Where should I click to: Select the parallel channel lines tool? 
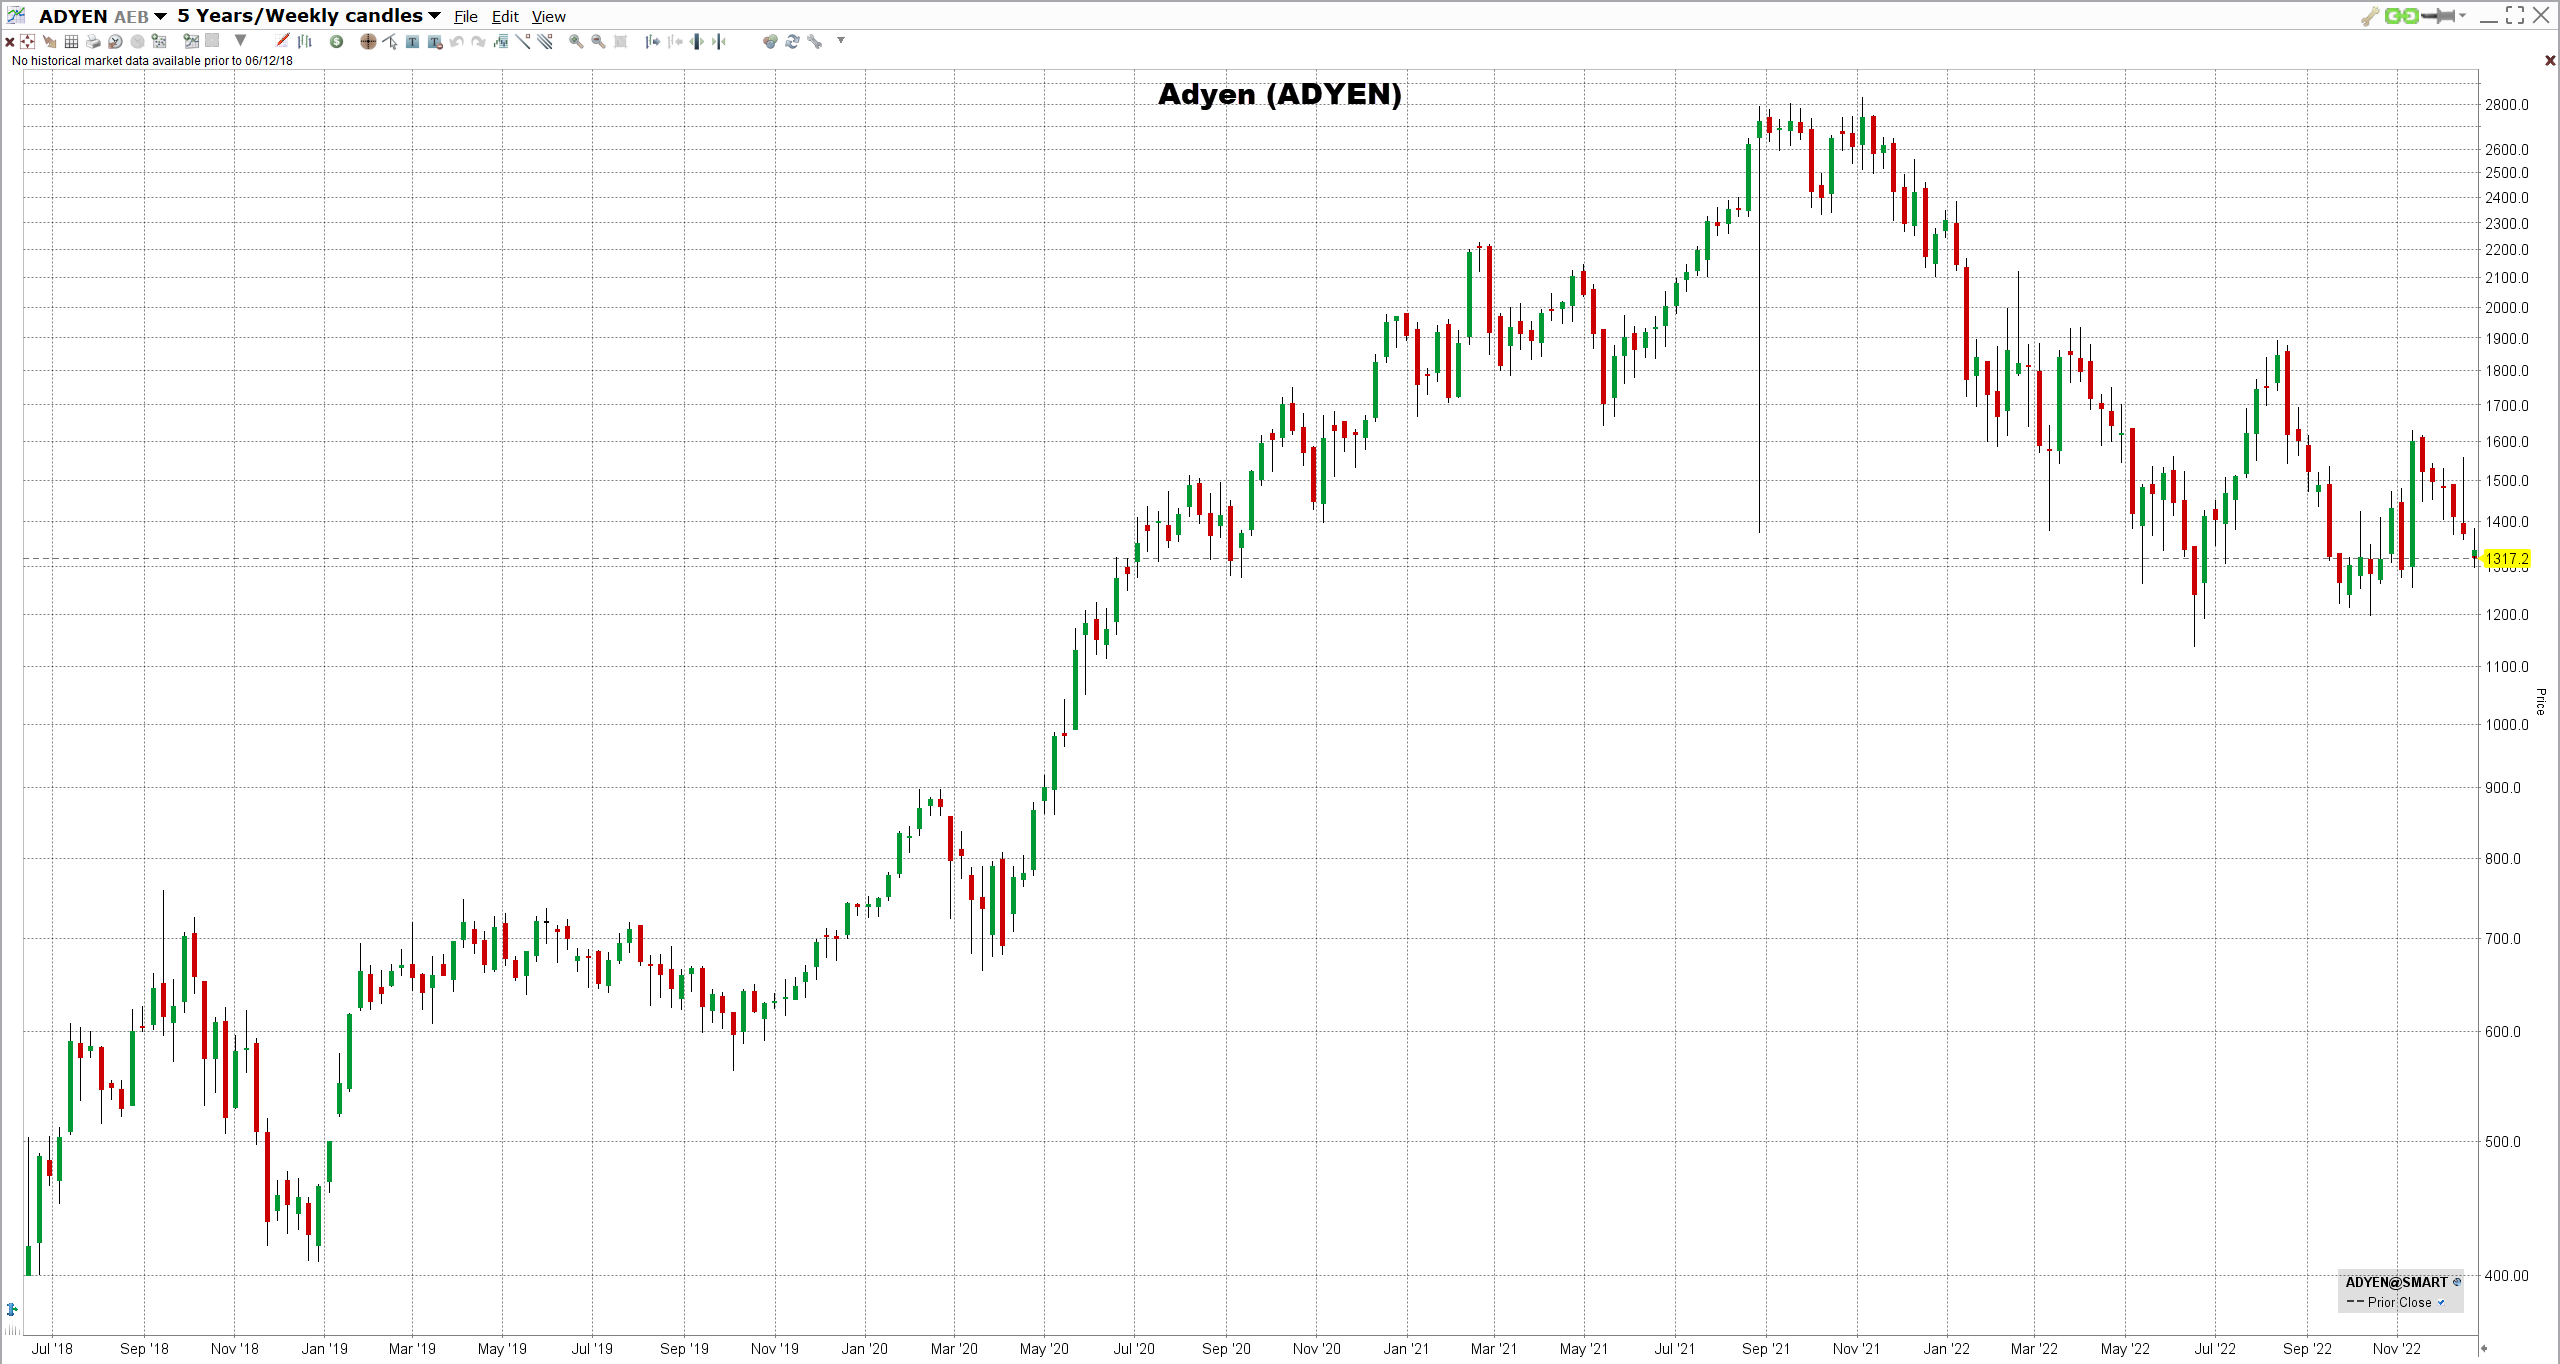(x=544, y=41)
